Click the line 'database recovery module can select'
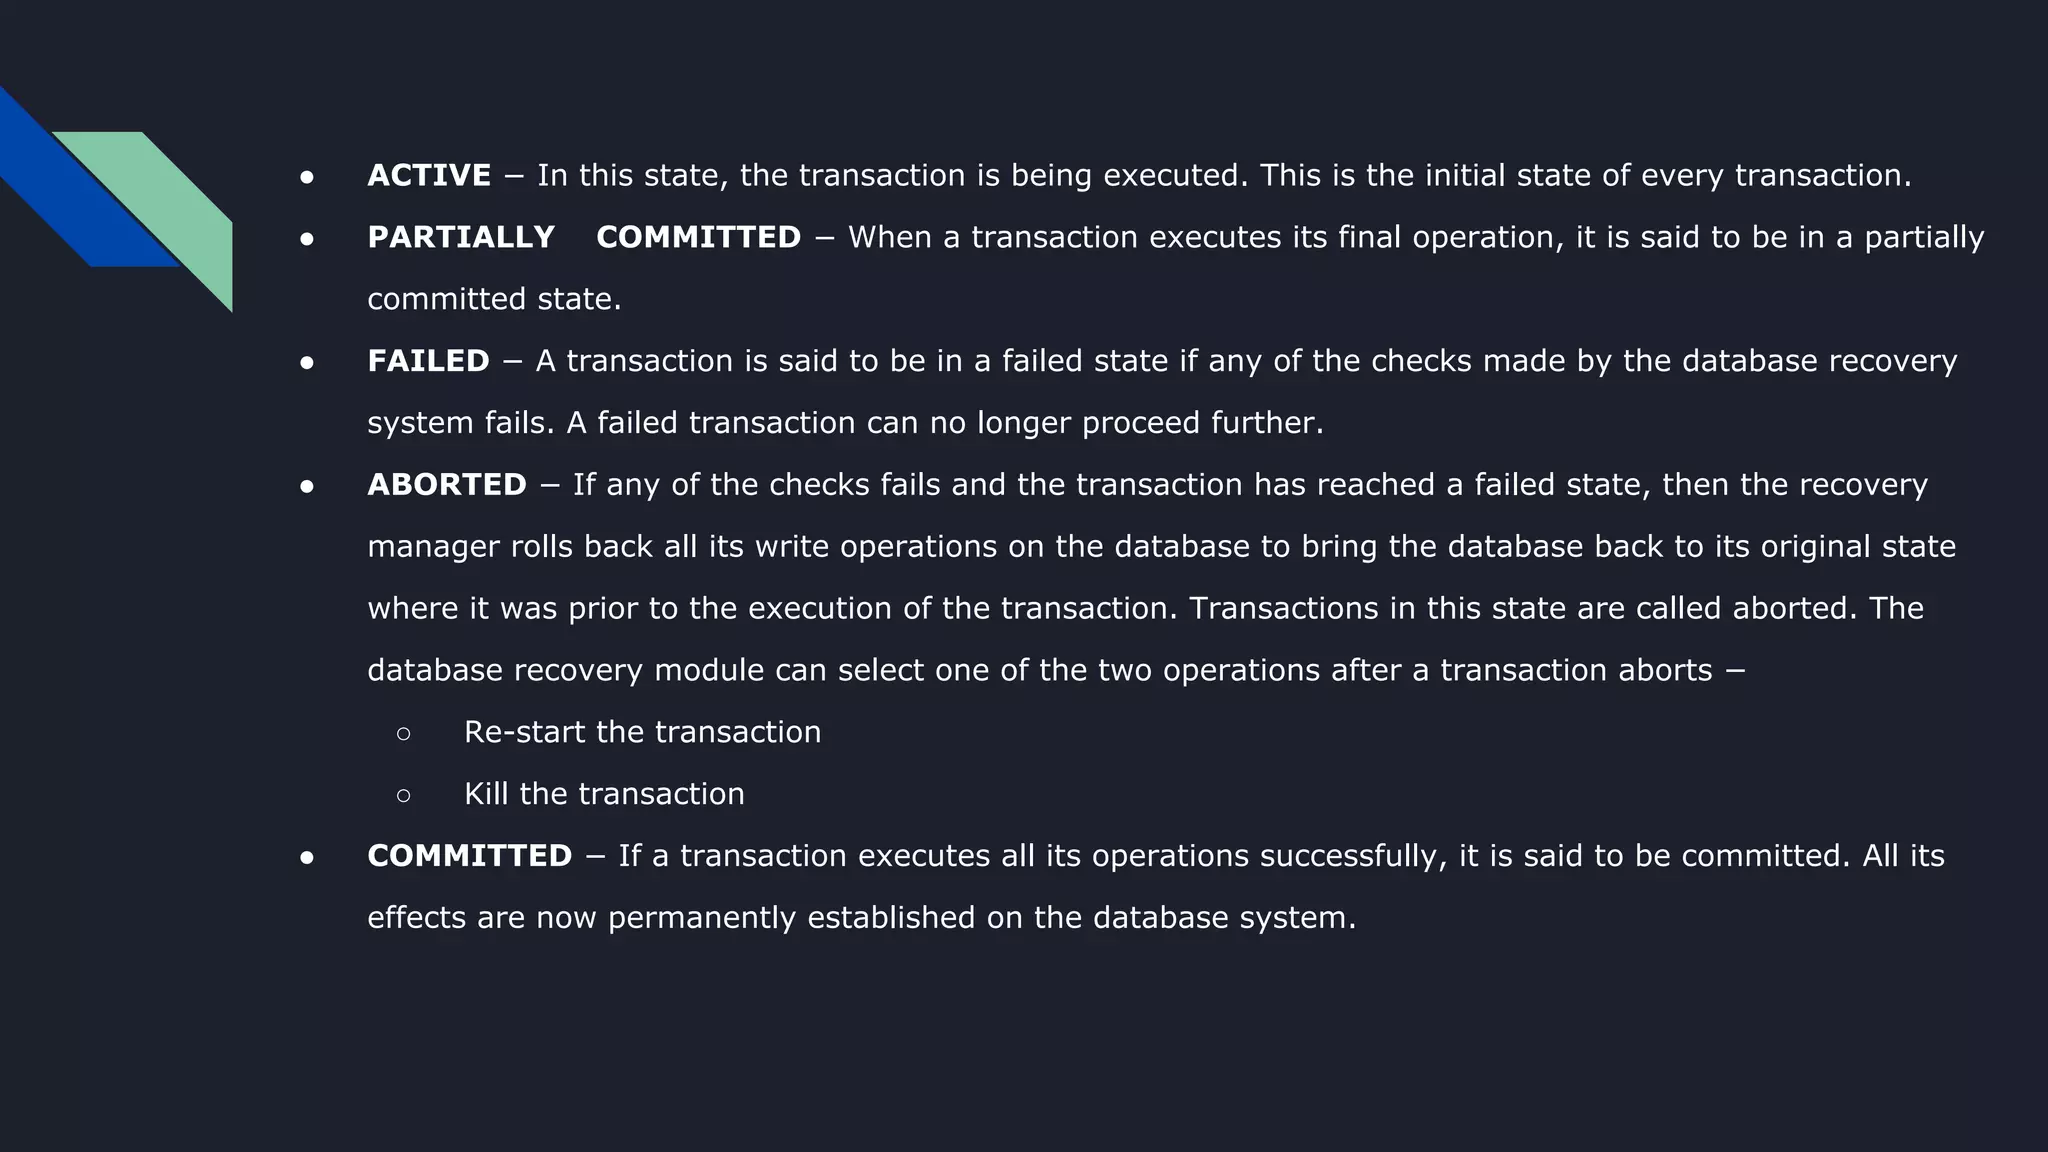 (1056, 670)
